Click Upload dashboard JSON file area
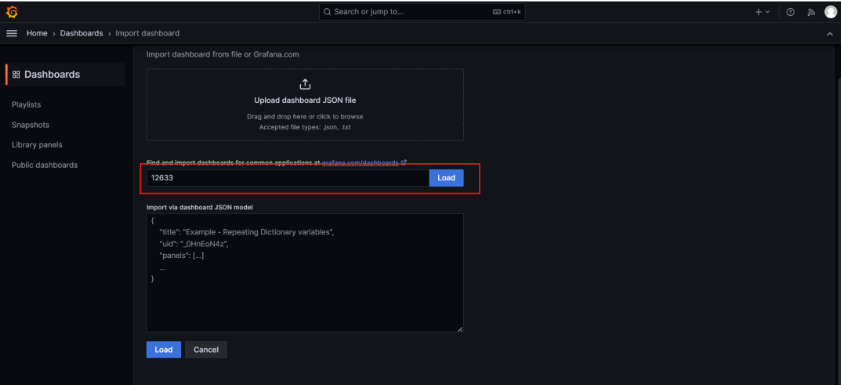 point(305,105)
